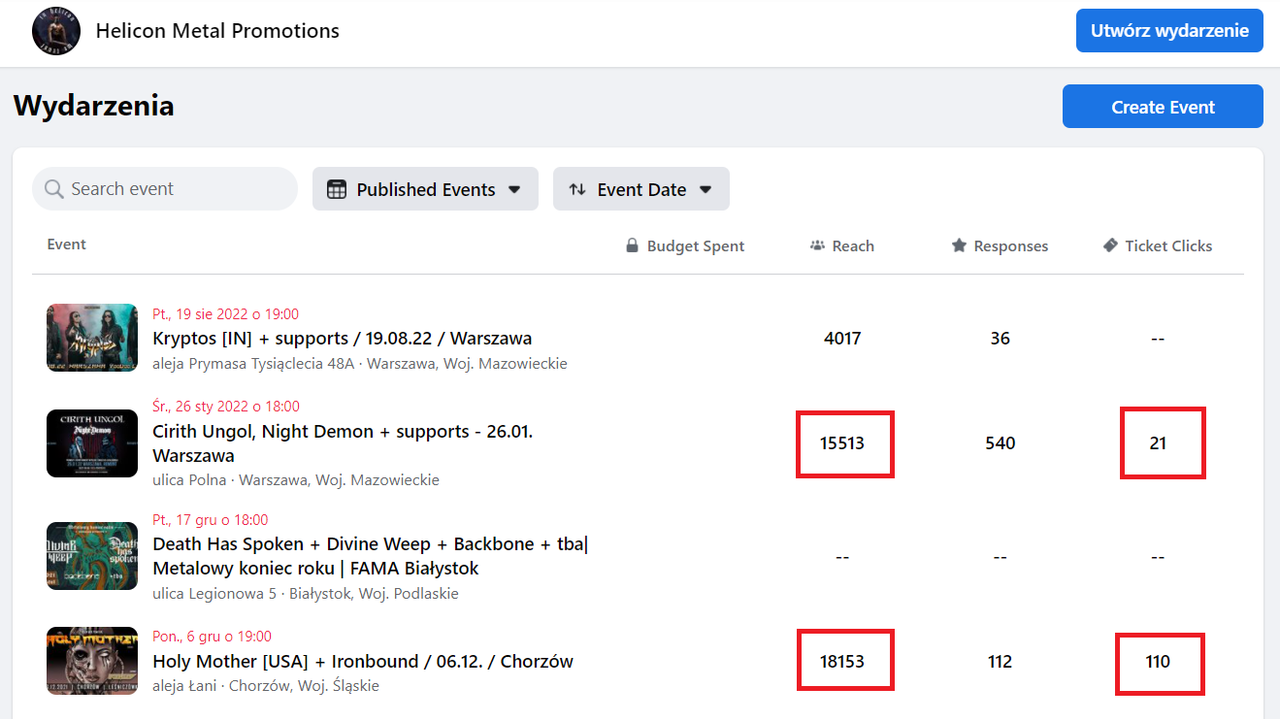Click the search magnifier icon

53,189
